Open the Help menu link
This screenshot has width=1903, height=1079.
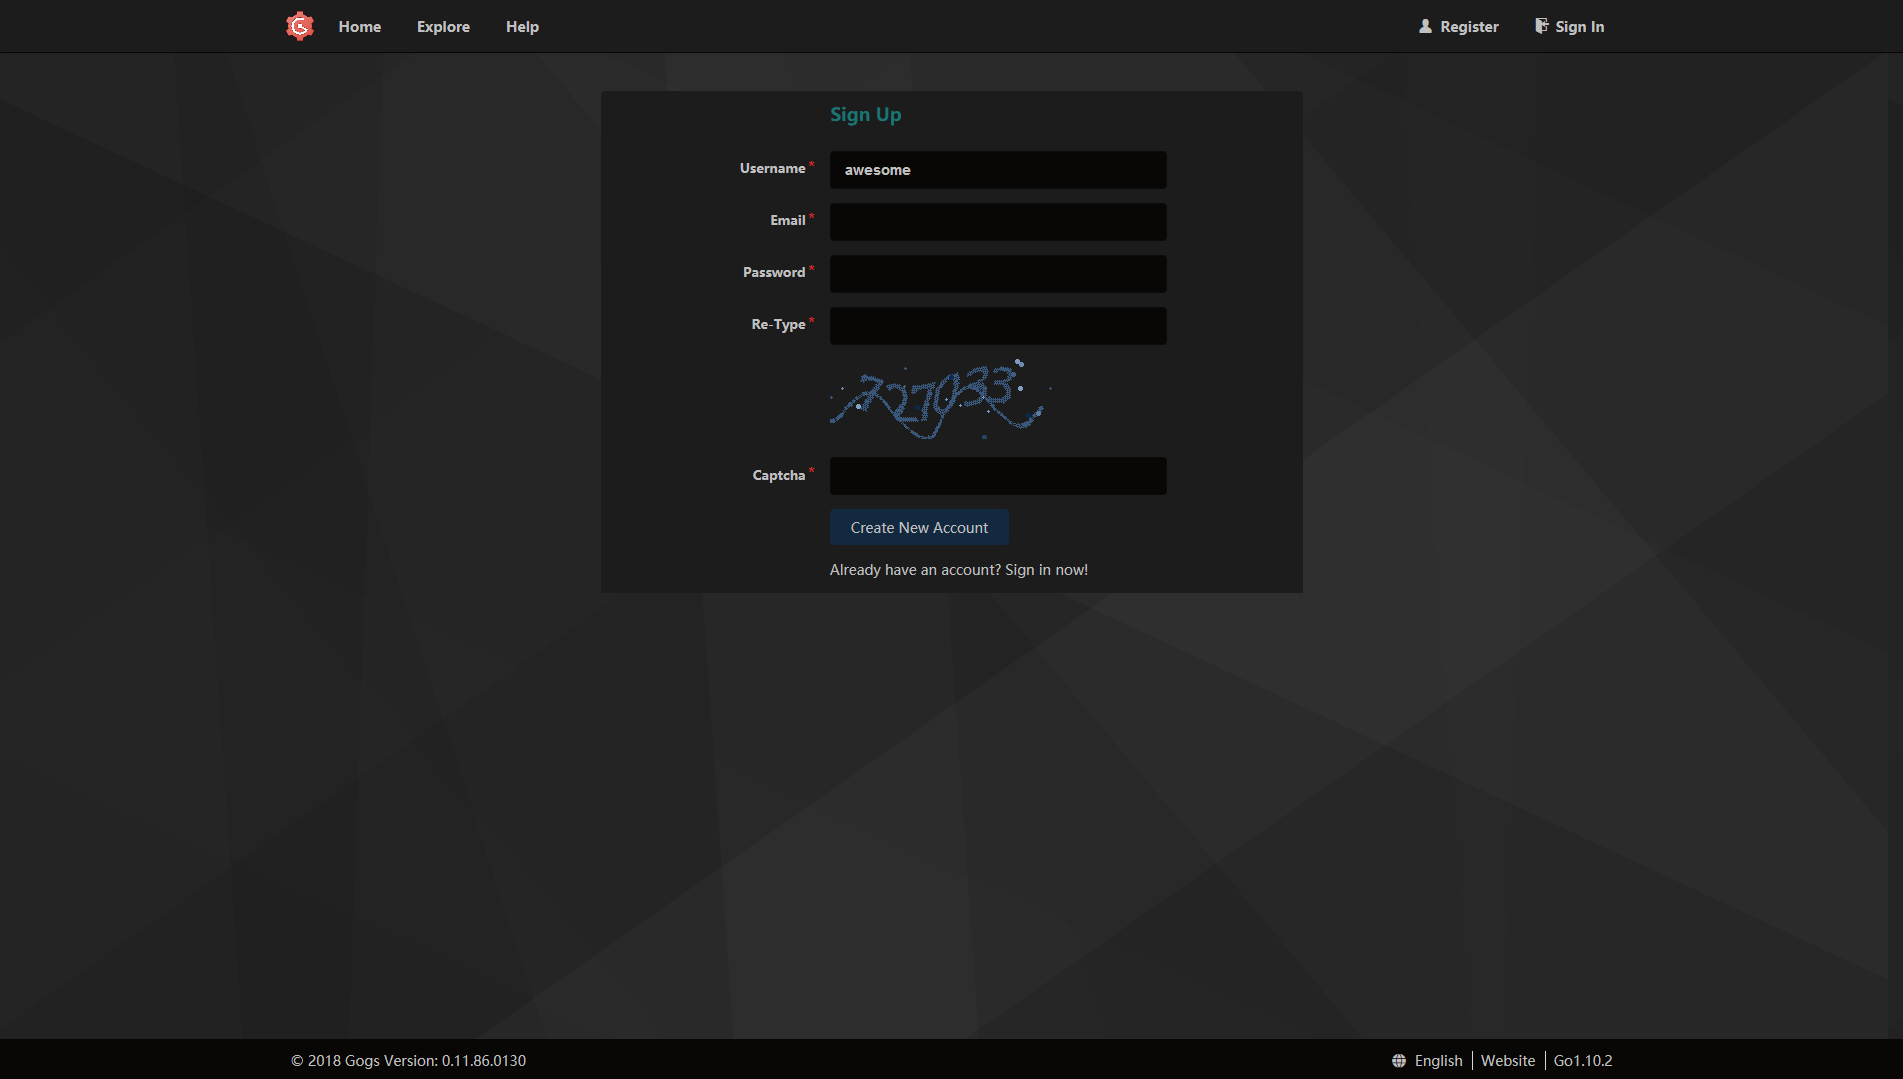[x=522, y=27]
